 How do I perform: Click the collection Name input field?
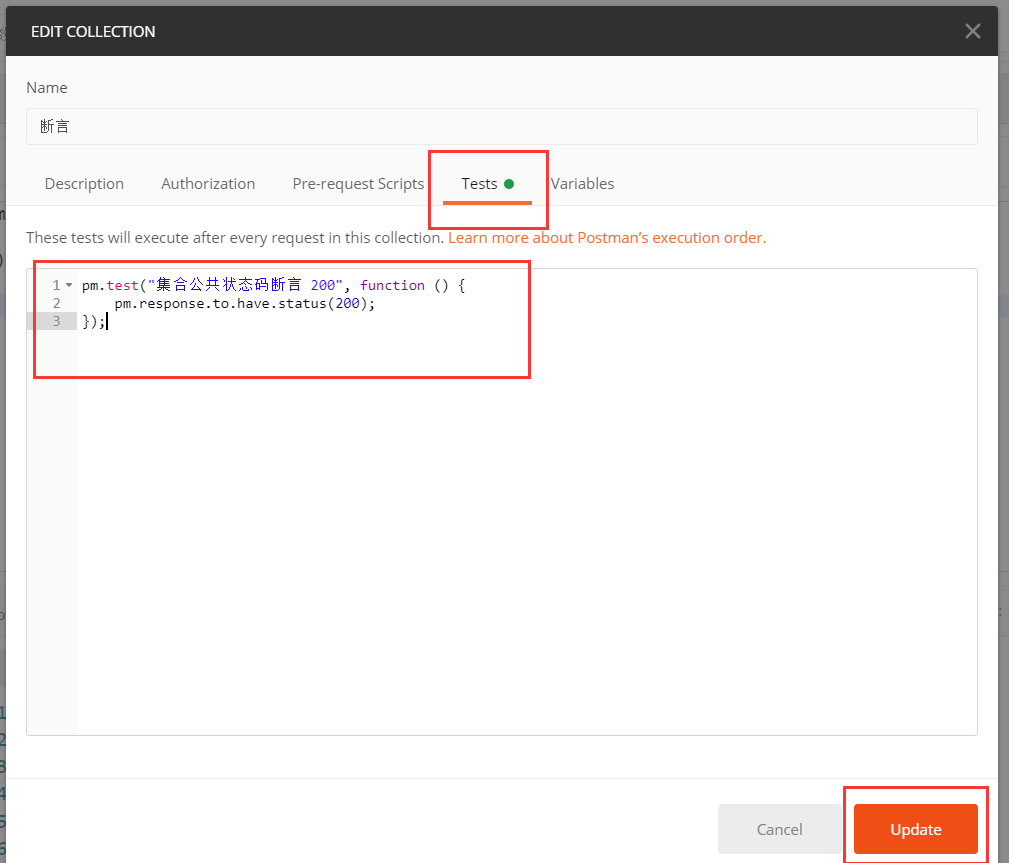pyautogui.click(x=501, y=126)
